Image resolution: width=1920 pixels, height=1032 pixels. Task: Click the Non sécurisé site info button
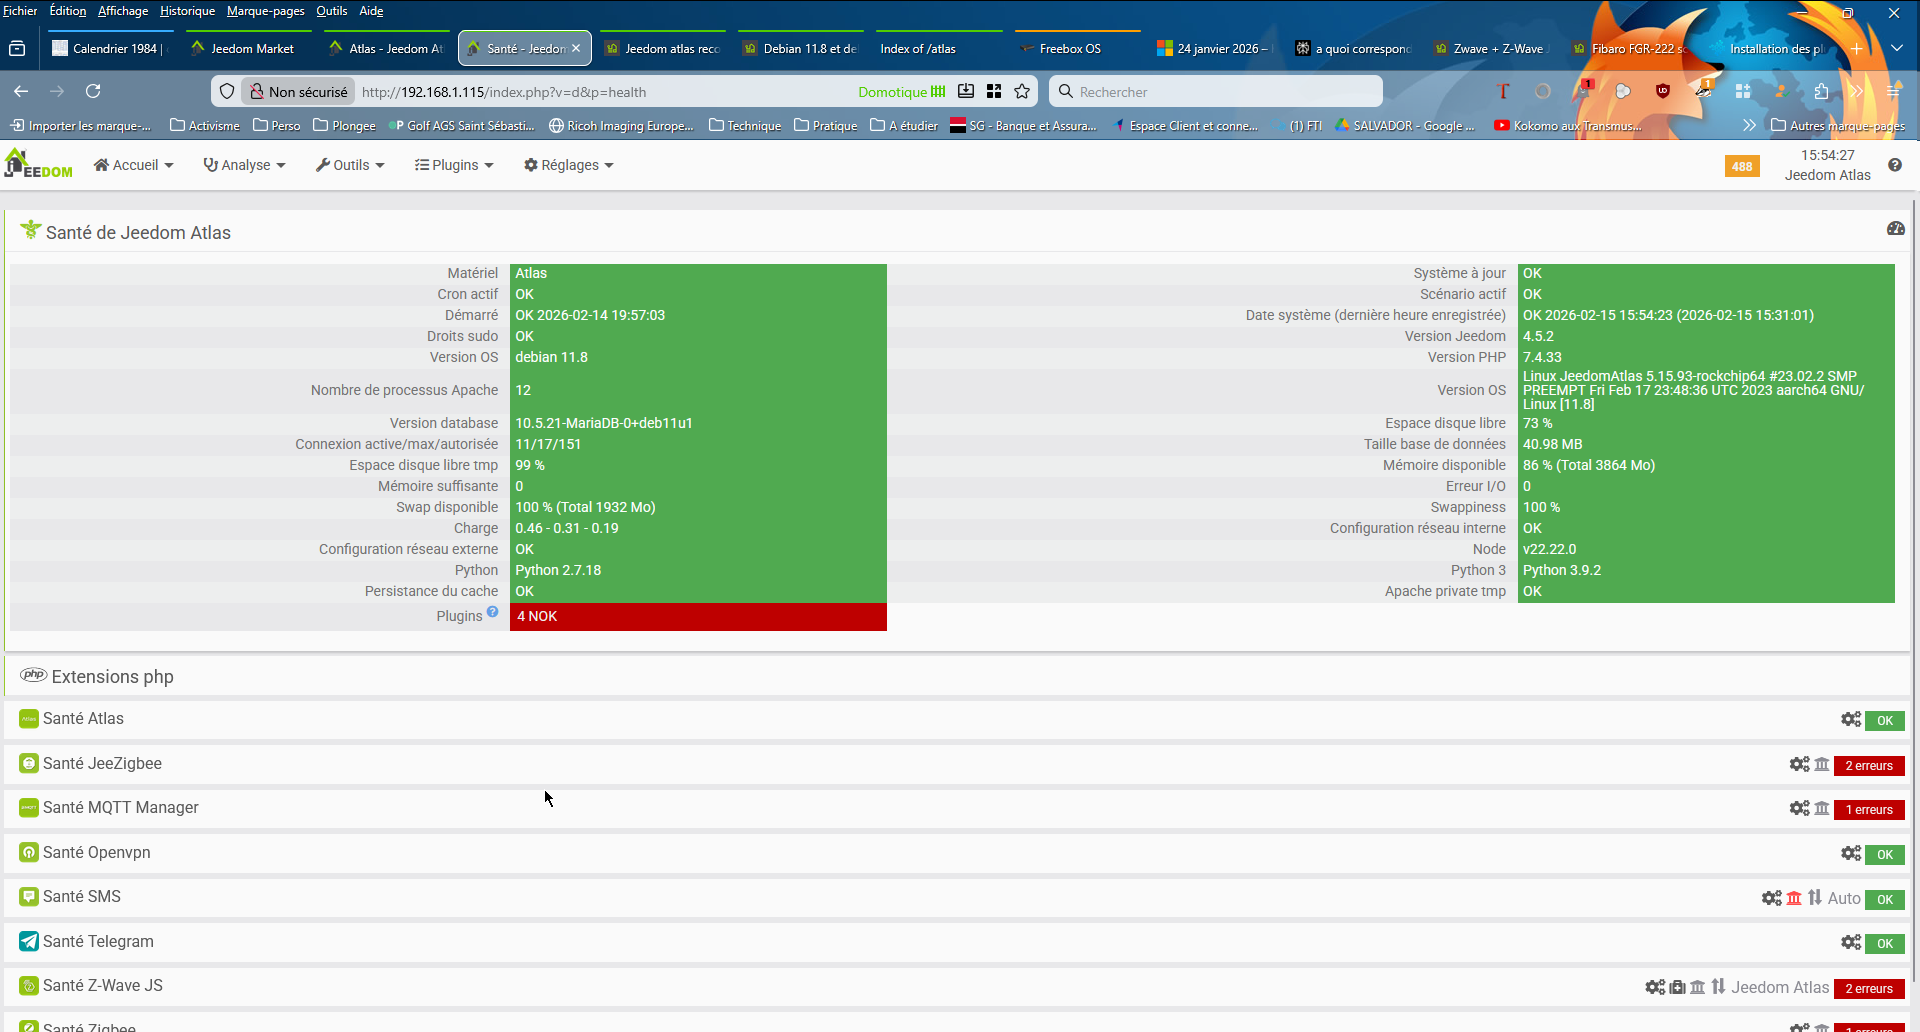click(x=300, y=91)
